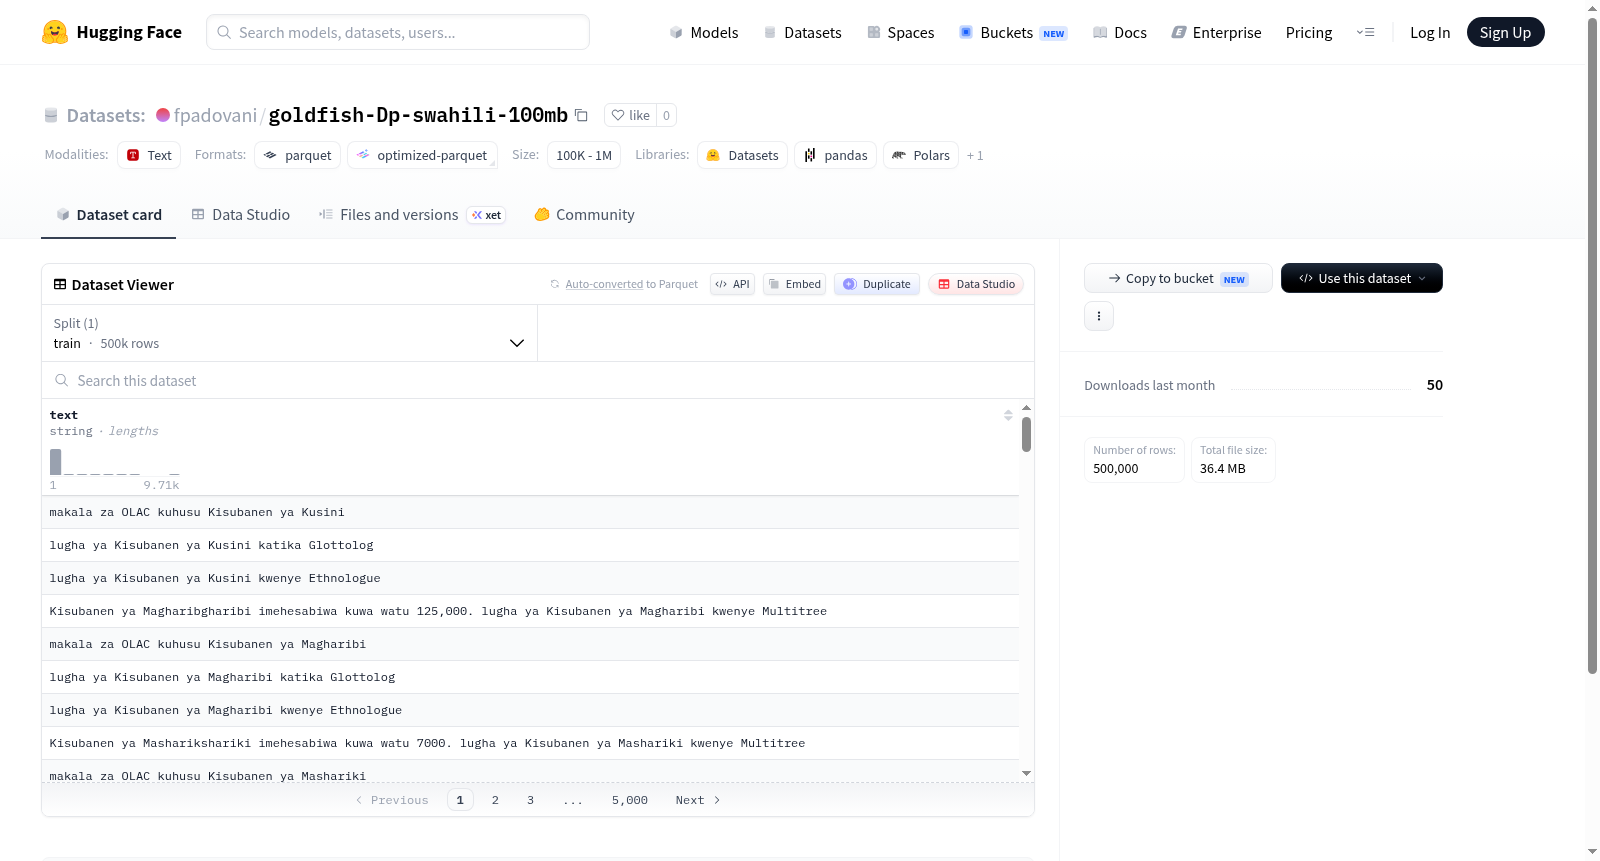Click the Embed button

click(x=795, y=284)
